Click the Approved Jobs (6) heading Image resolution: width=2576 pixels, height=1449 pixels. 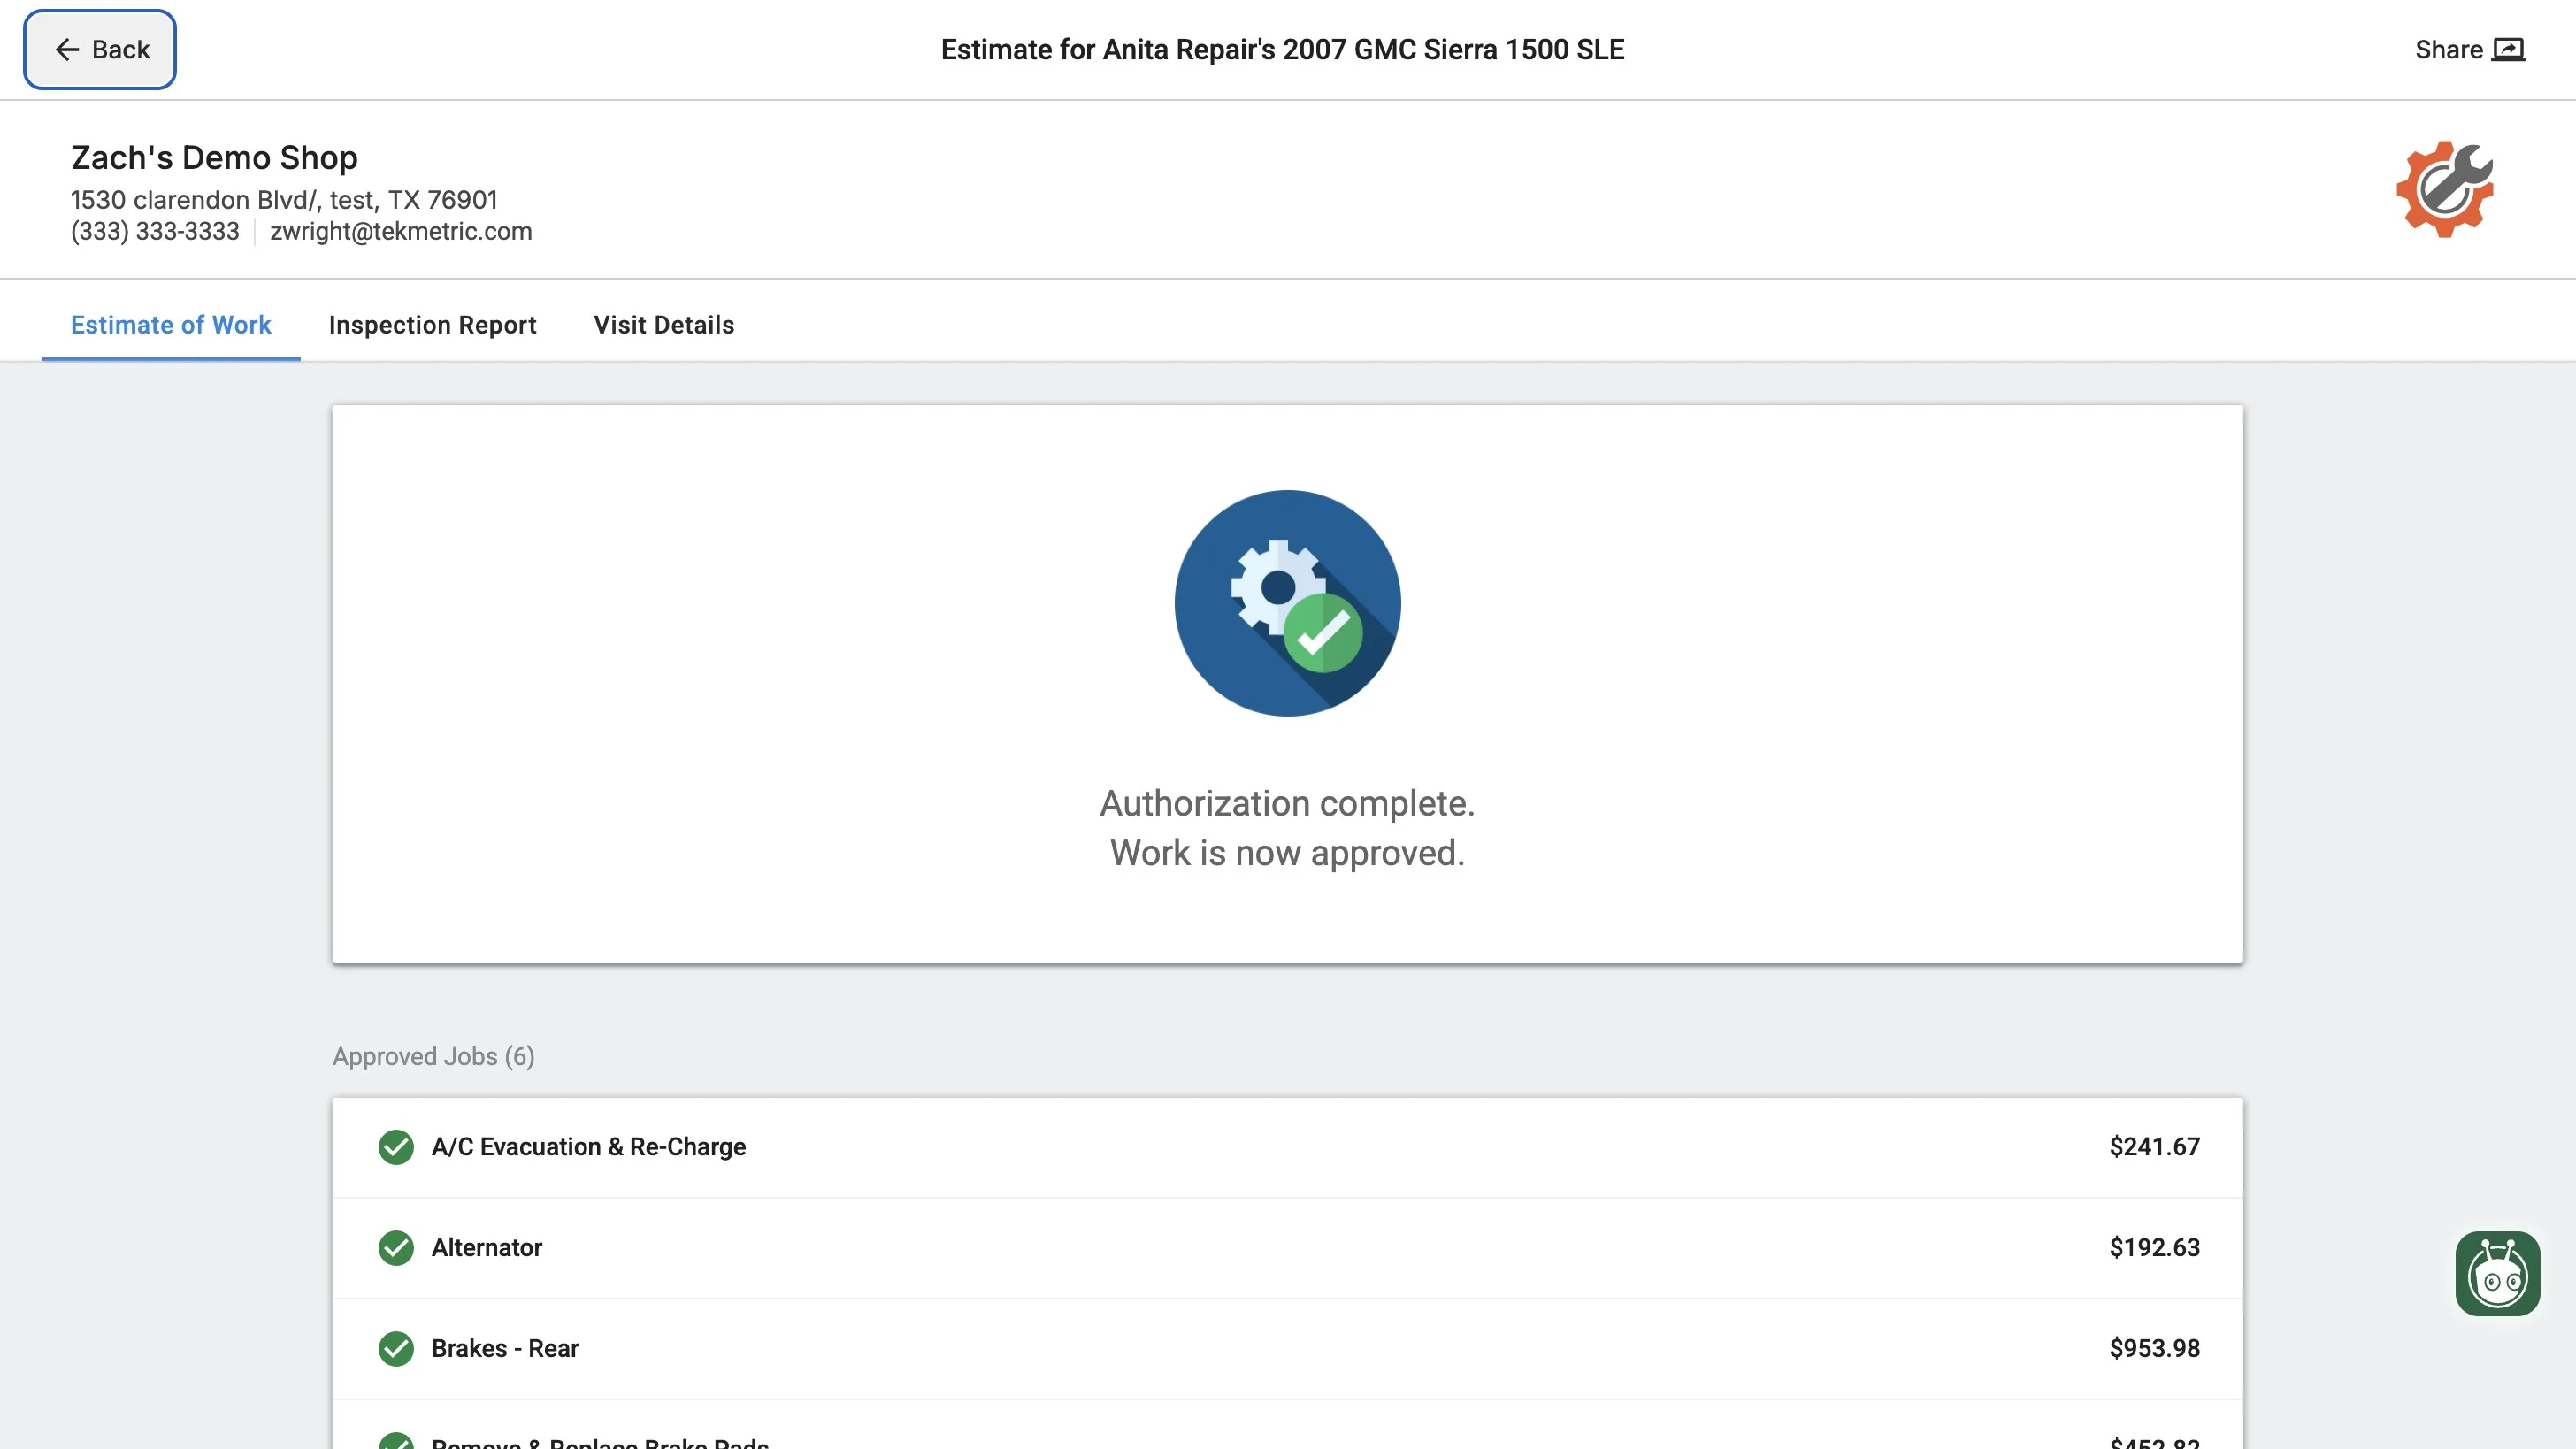coord(433,1057)
